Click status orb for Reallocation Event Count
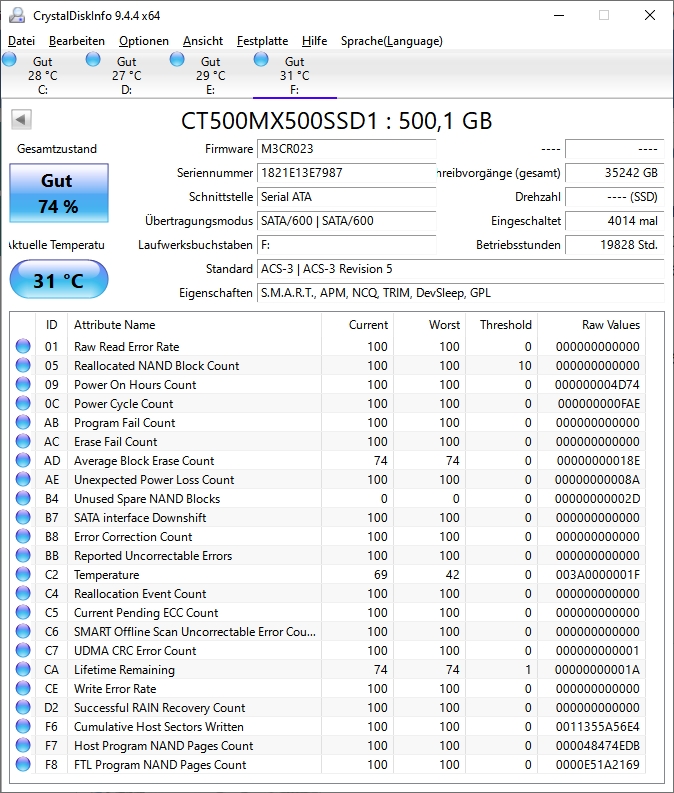This screenshot has width=674, height=793. click(x=23, y=593)
